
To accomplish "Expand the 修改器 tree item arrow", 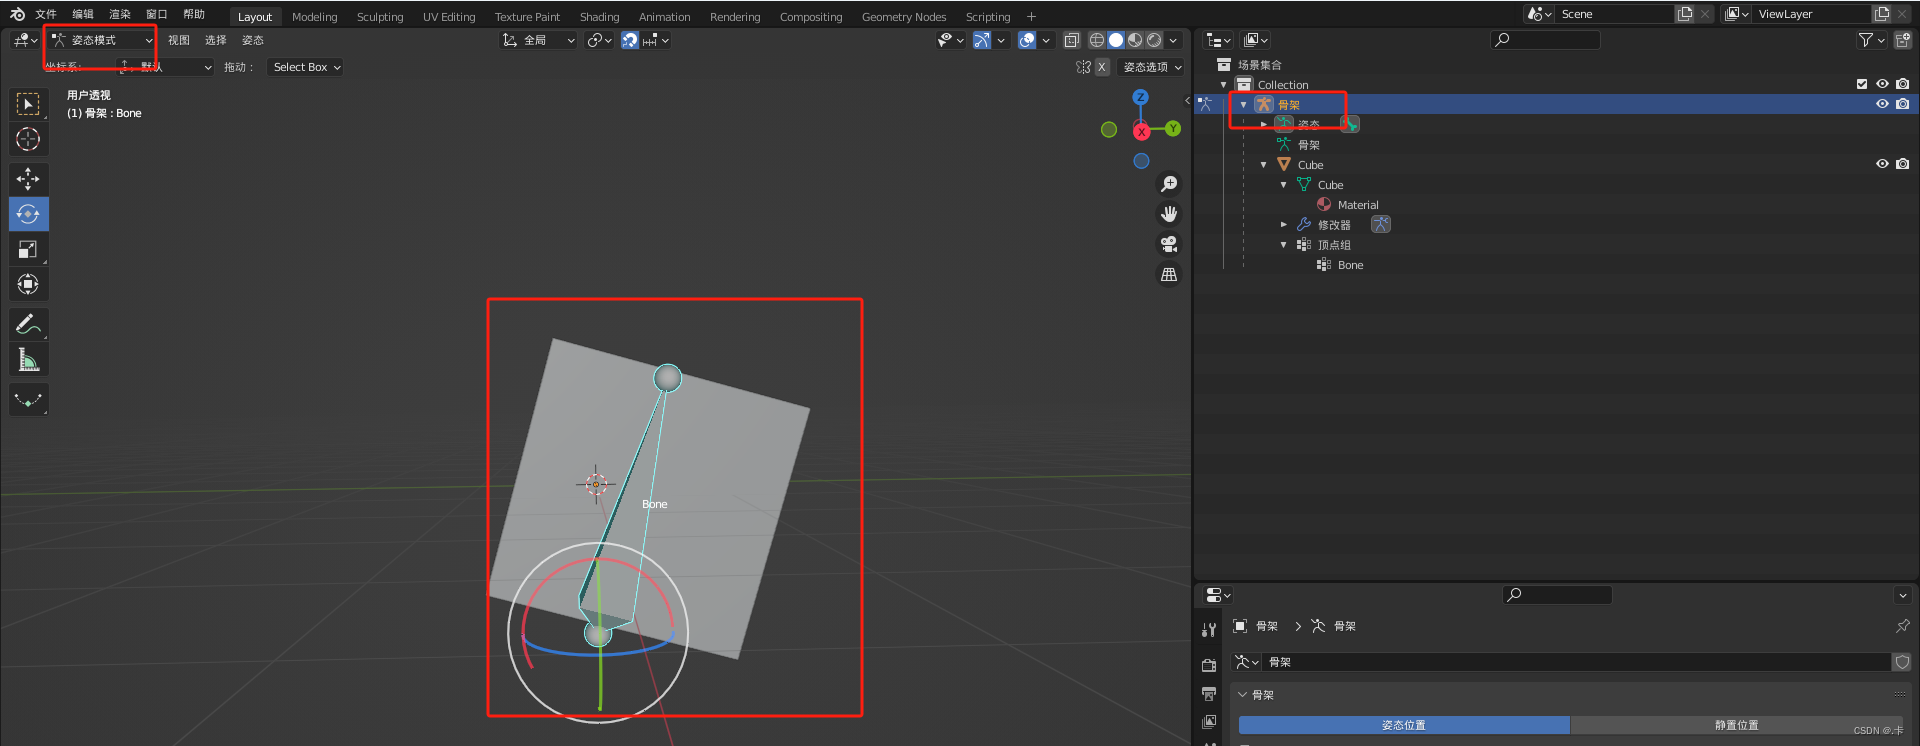I will point(1284,225).
